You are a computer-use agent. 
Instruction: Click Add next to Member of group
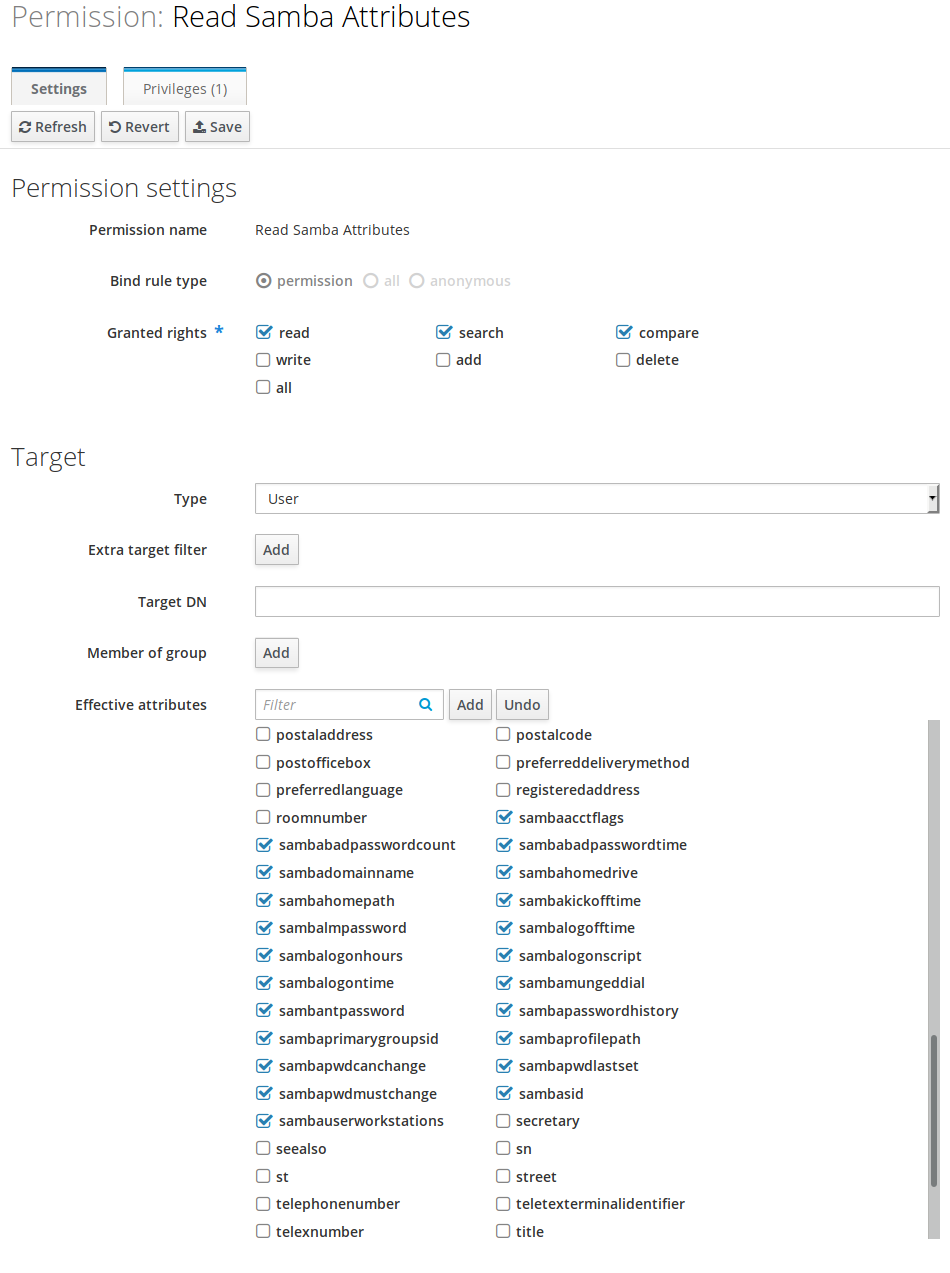[x=276, y=652]
